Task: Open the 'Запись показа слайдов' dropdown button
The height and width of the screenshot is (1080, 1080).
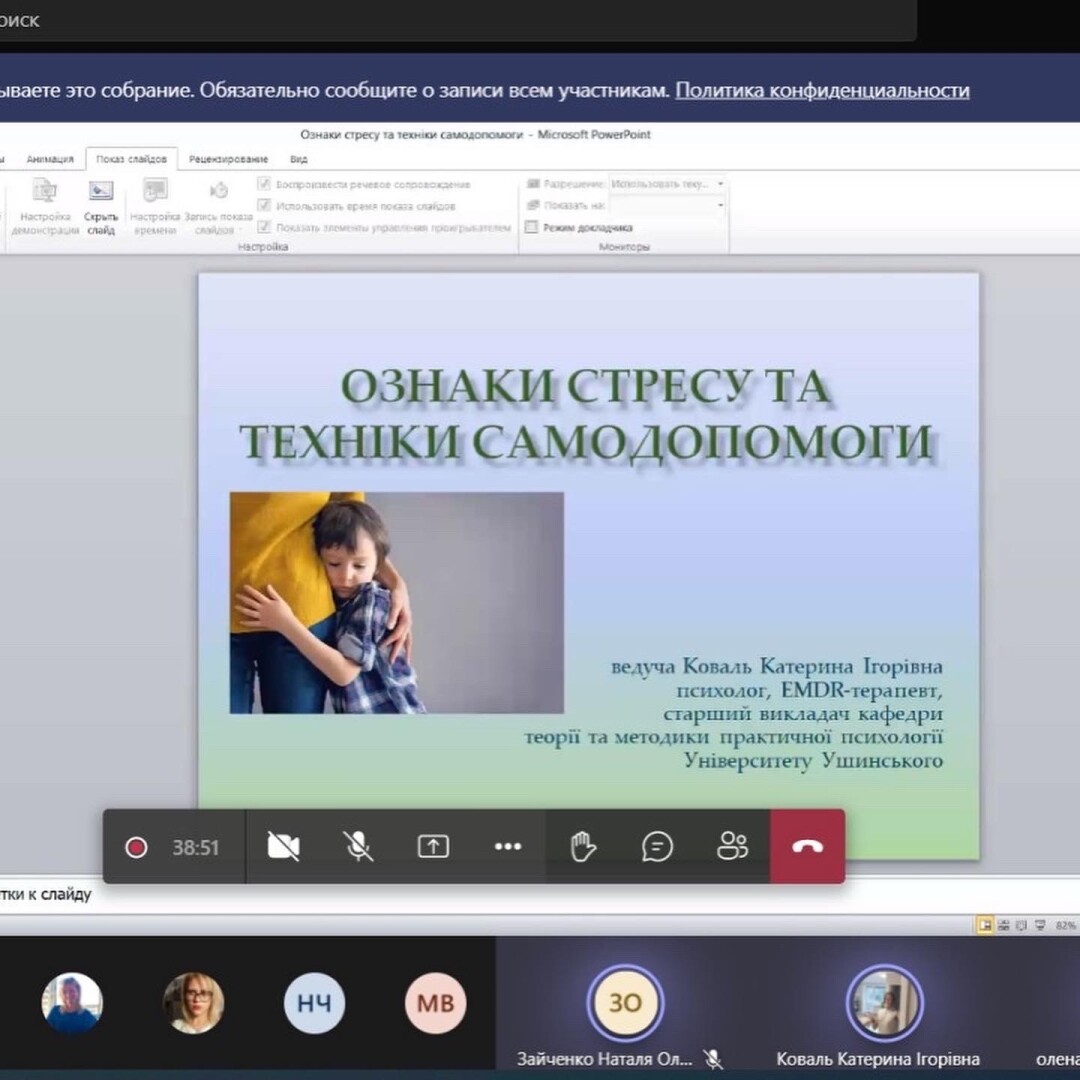Action: tap(219, 208)
